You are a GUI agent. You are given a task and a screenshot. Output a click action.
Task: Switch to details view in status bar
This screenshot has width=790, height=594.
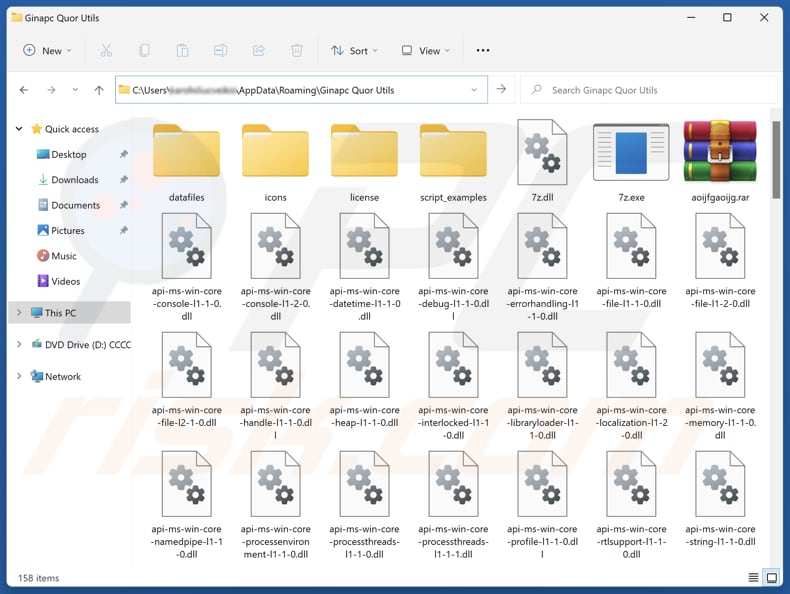coord(753,578)
